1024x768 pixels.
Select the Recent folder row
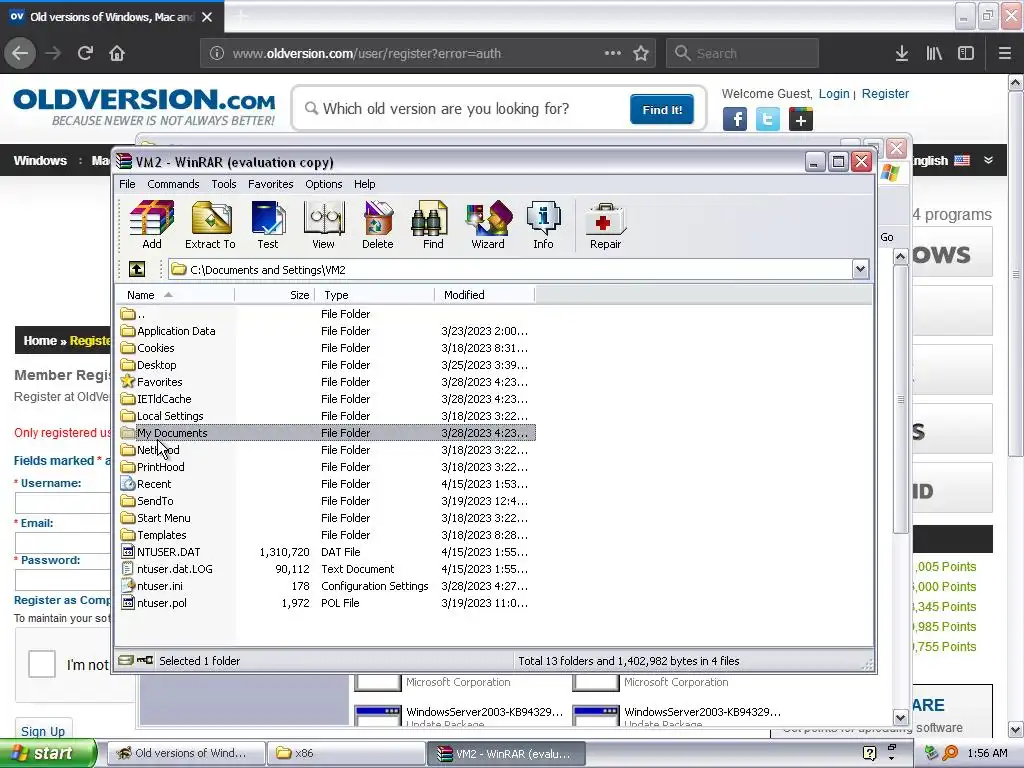[325, 484]
